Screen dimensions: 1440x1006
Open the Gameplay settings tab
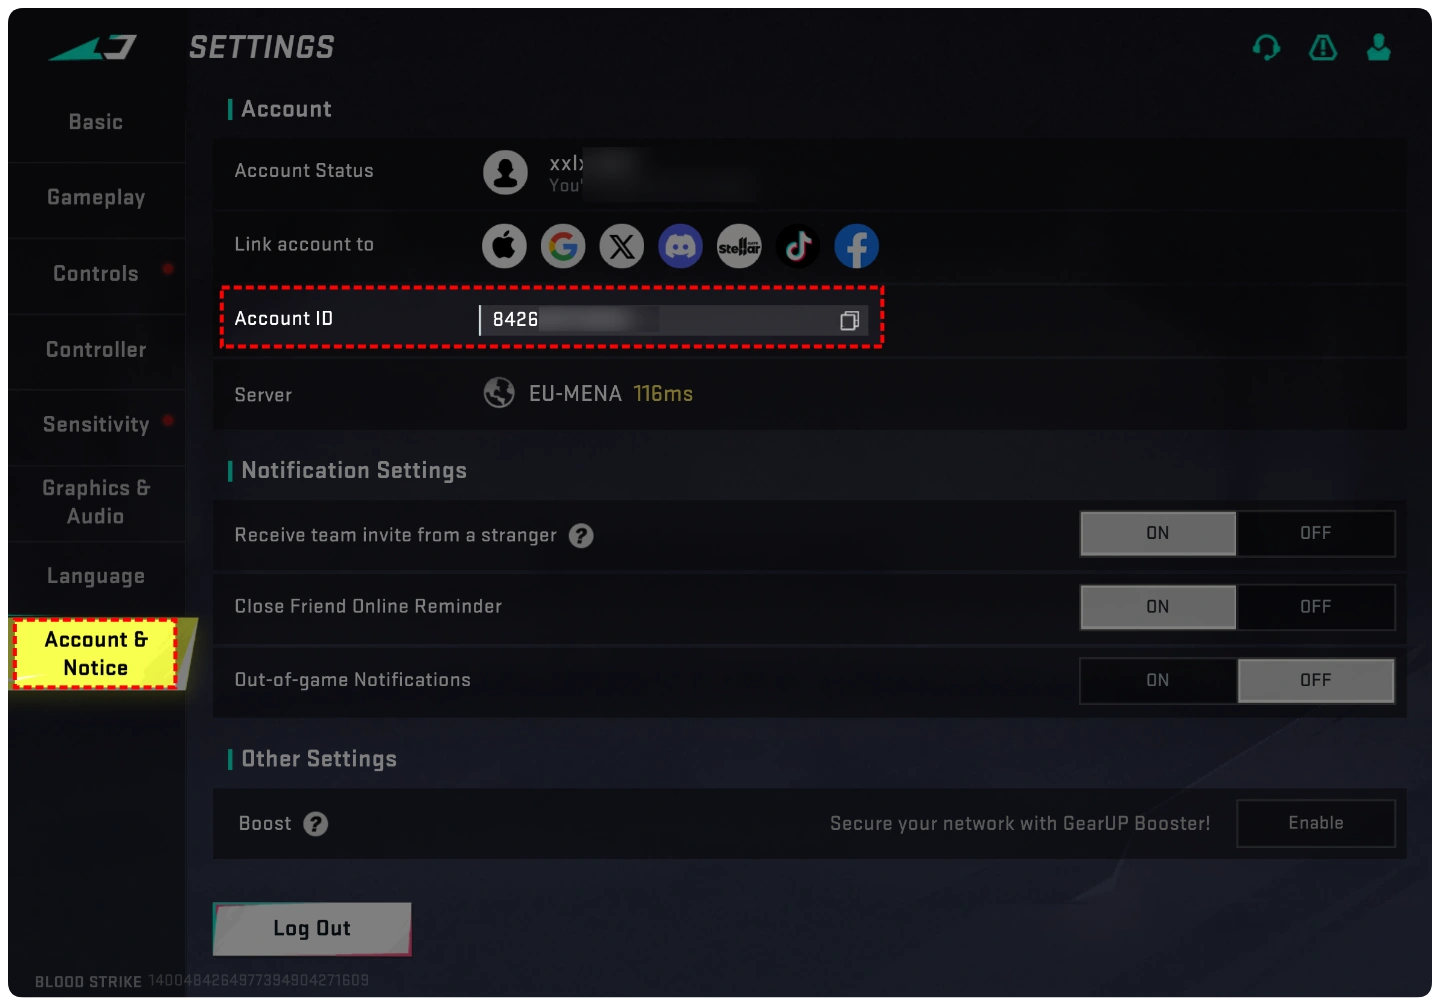click(96, 198)
